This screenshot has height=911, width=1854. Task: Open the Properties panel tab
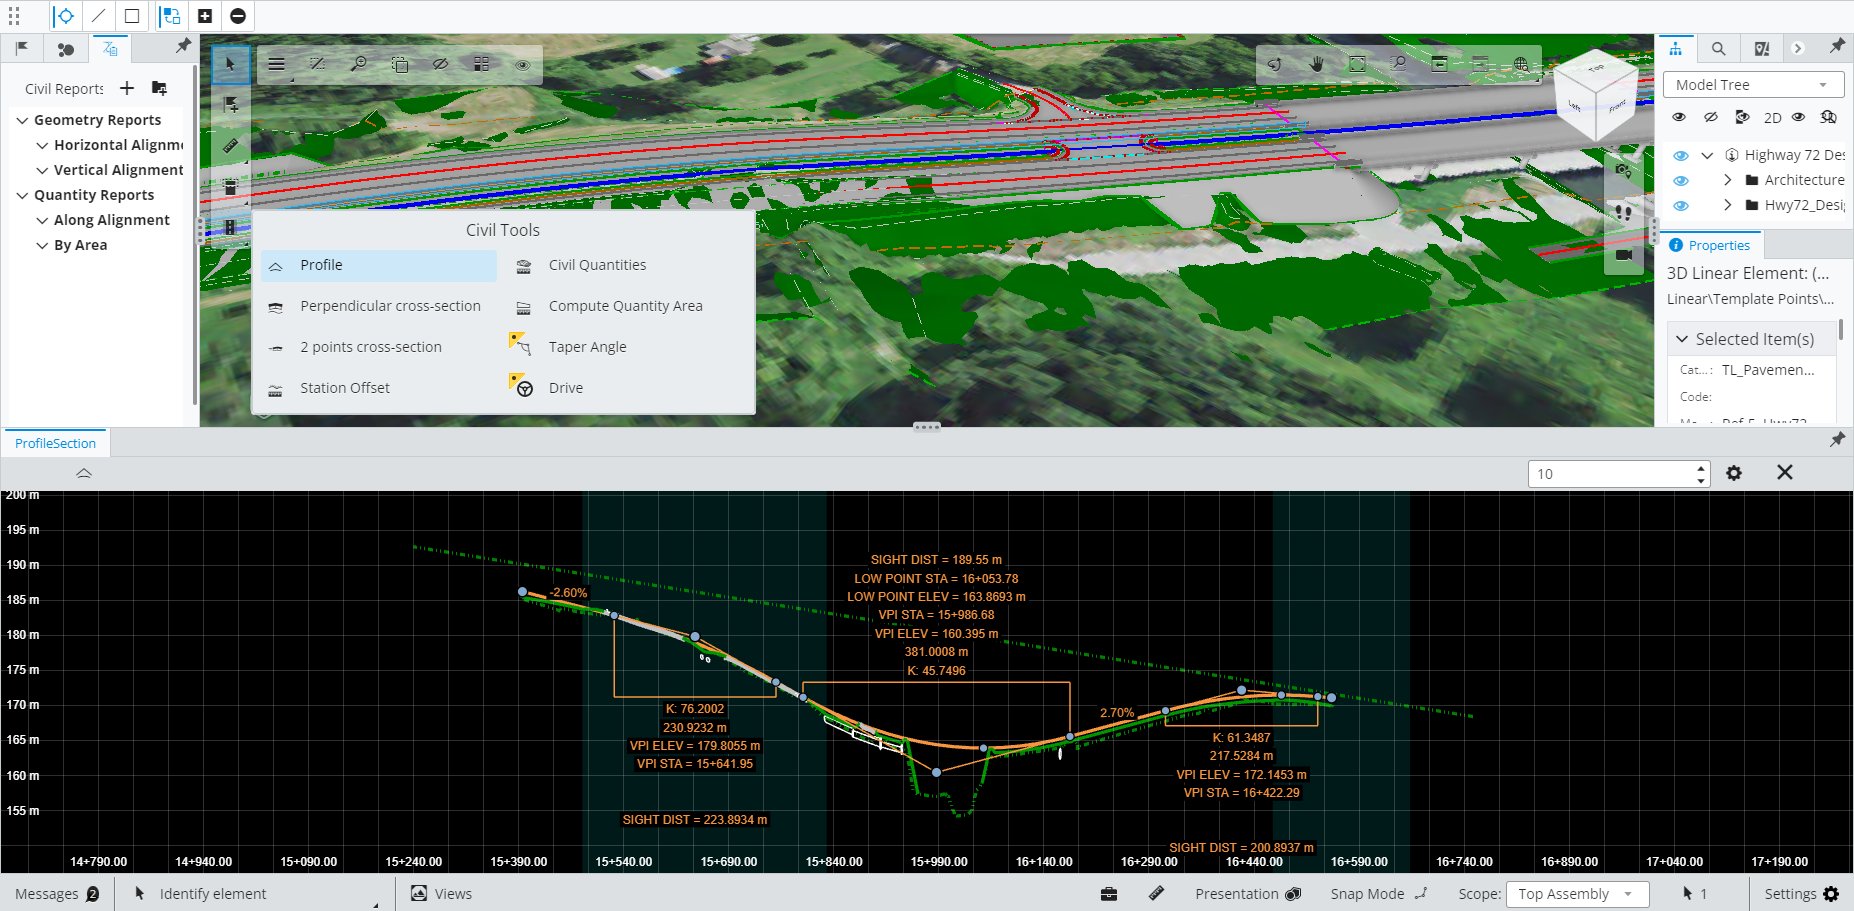tap(1710, 244)
